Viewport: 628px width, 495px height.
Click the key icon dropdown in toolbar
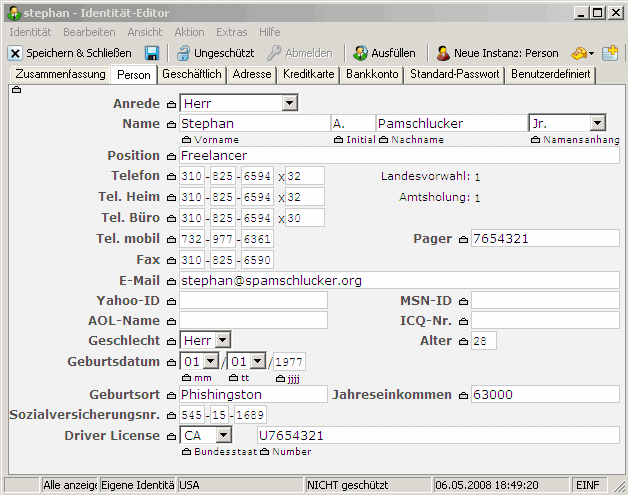(x=582, y=53)
